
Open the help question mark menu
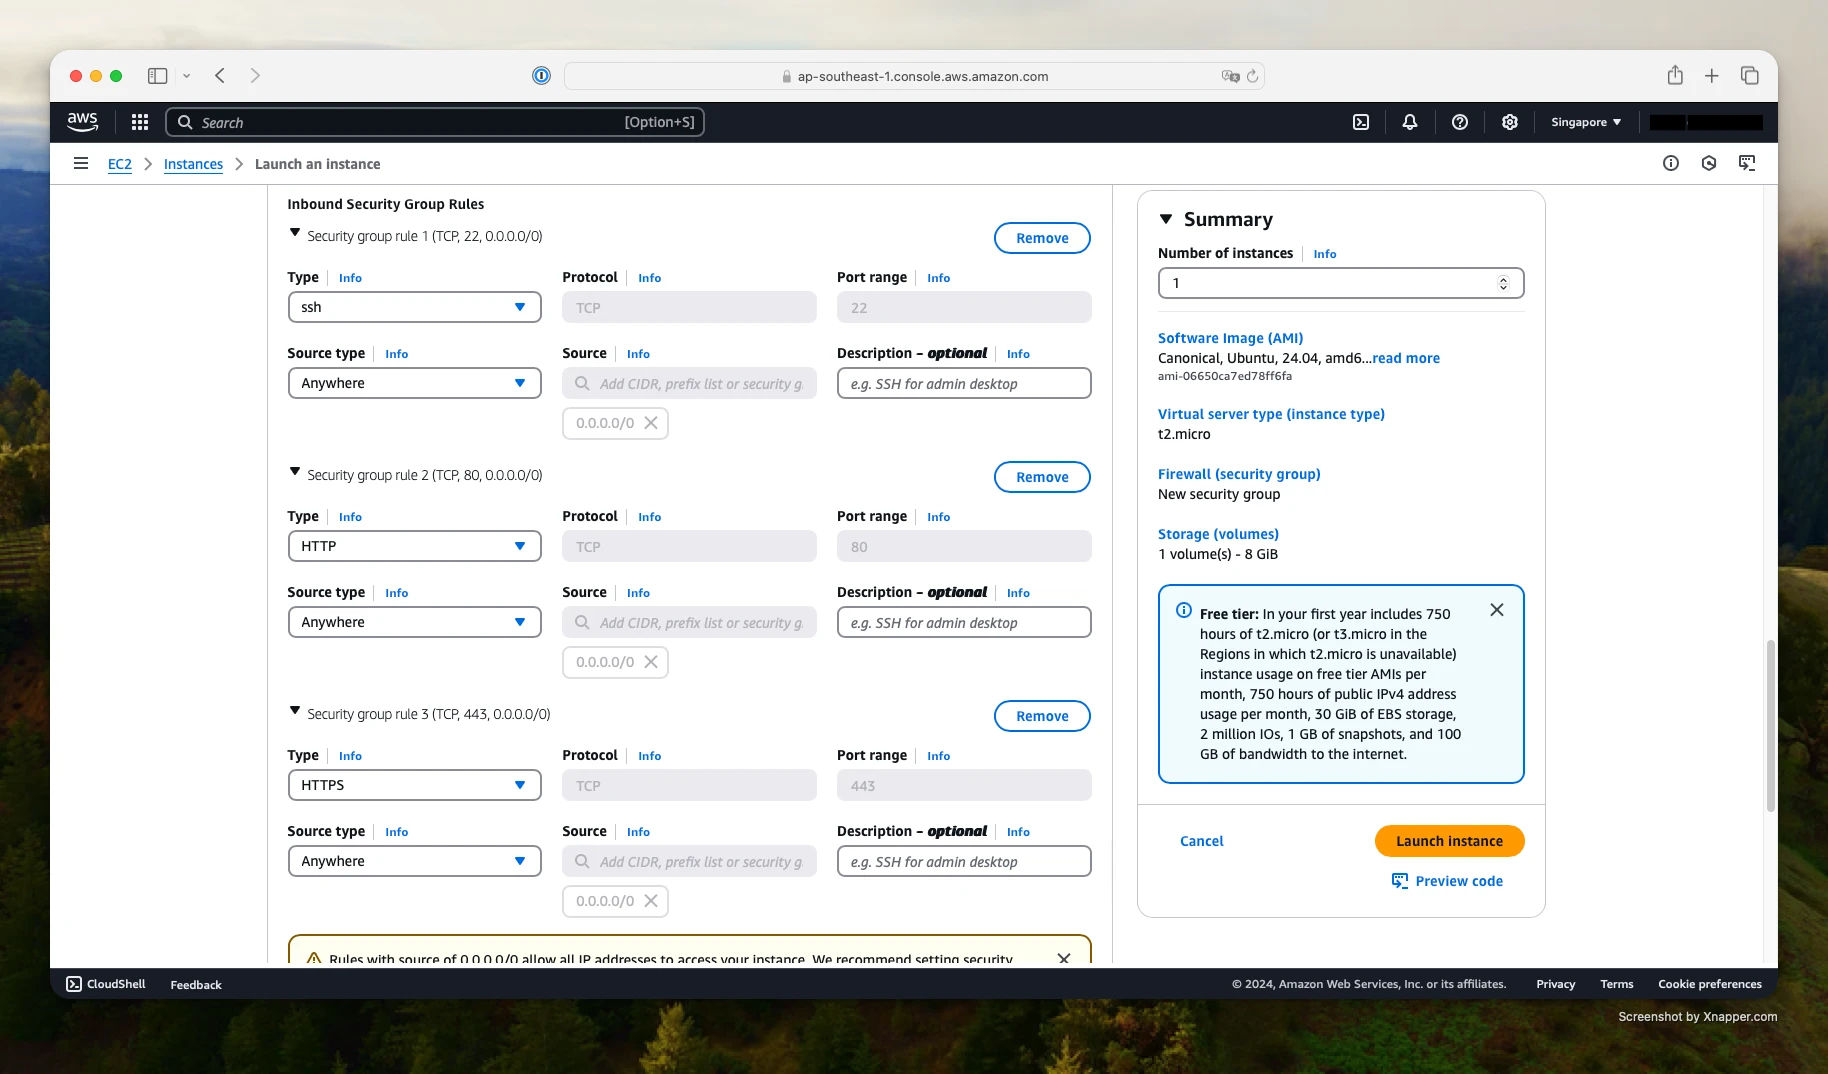point(1460,122)
